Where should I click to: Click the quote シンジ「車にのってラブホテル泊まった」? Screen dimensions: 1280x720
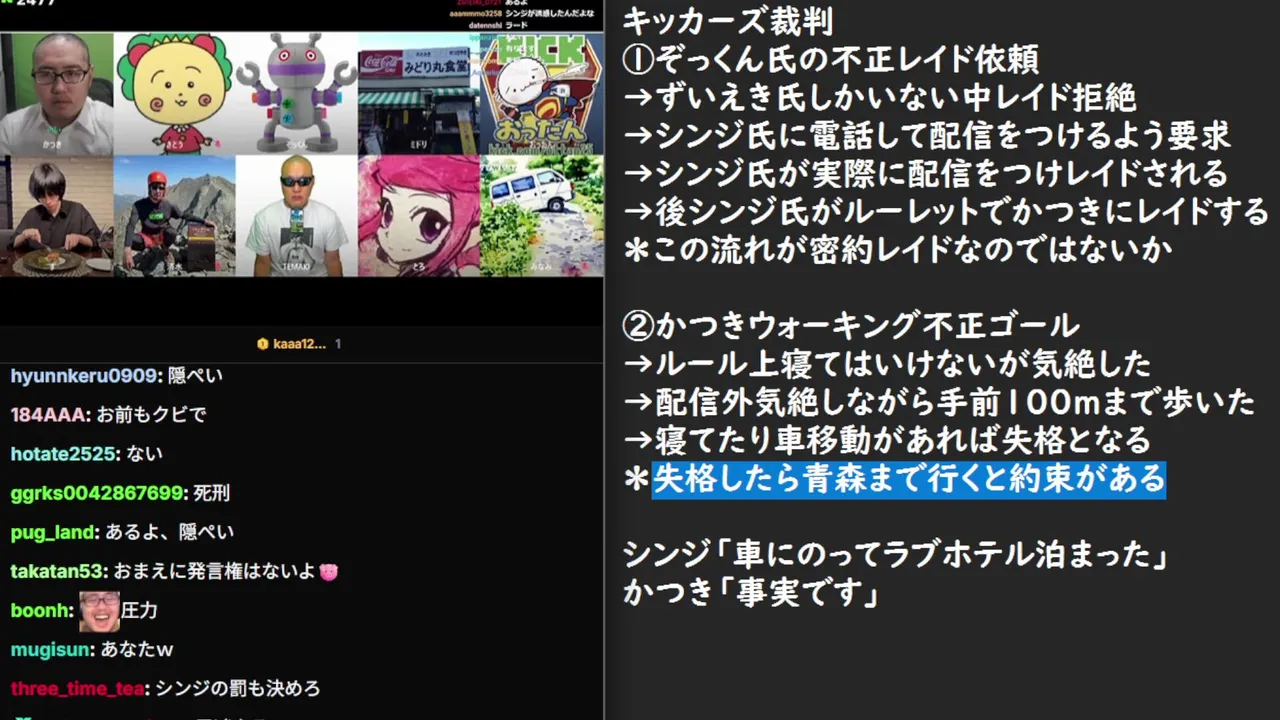(897, 554)
